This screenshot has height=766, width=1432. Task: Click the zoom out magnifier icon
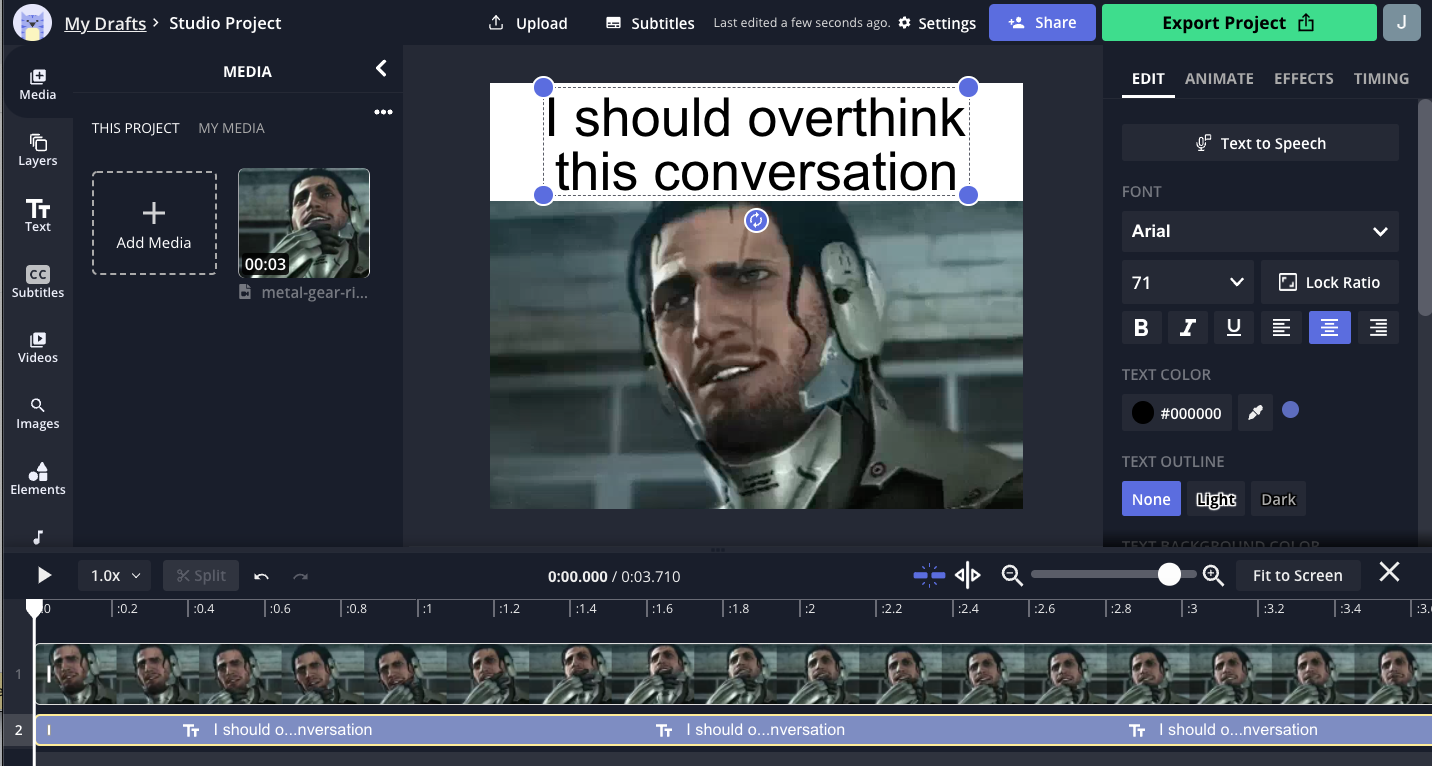pyautogui.click(x=1012, y=575)
